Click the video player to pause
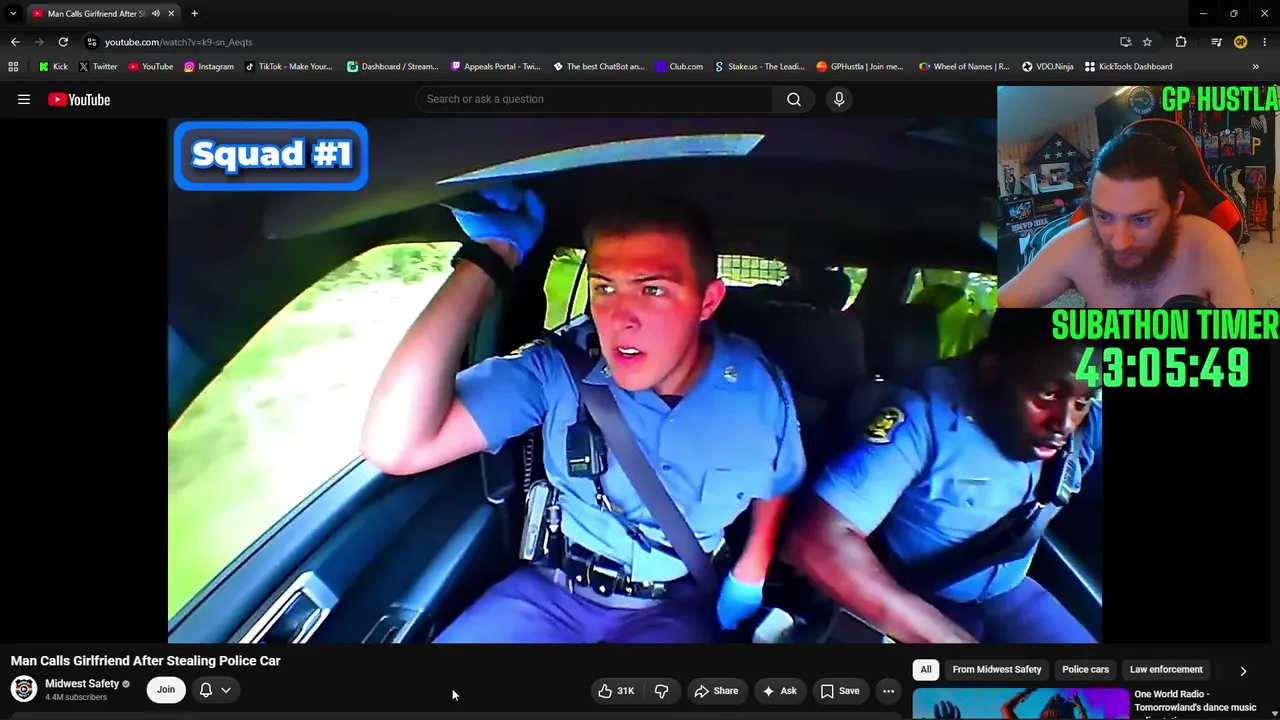1280x720 pixels. coord(635,380)
